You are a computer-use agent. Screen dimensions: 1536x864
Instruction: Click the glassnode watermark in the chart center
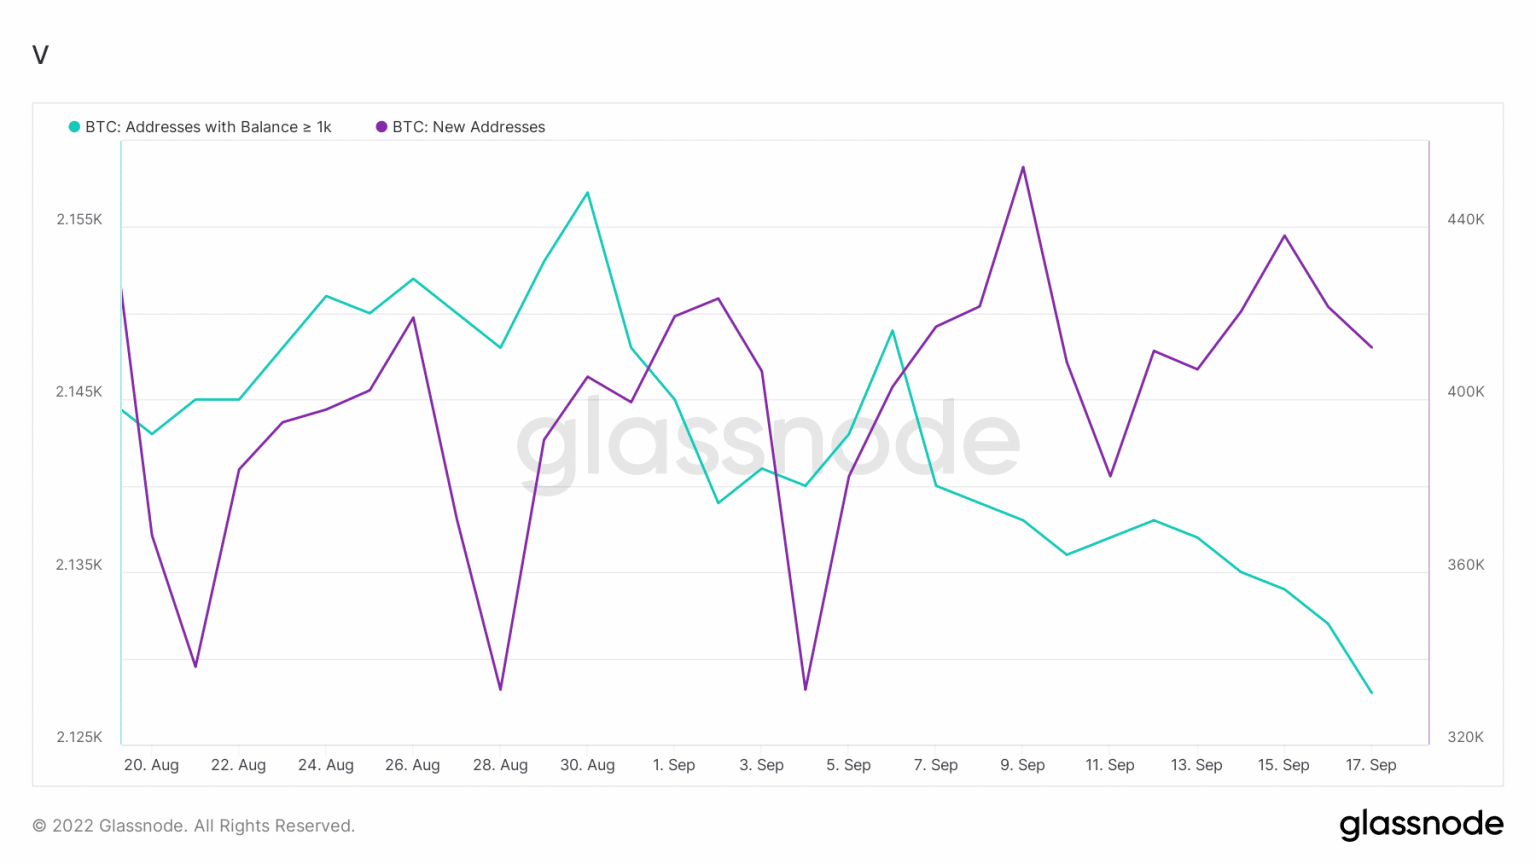click(x=767, y=441)
